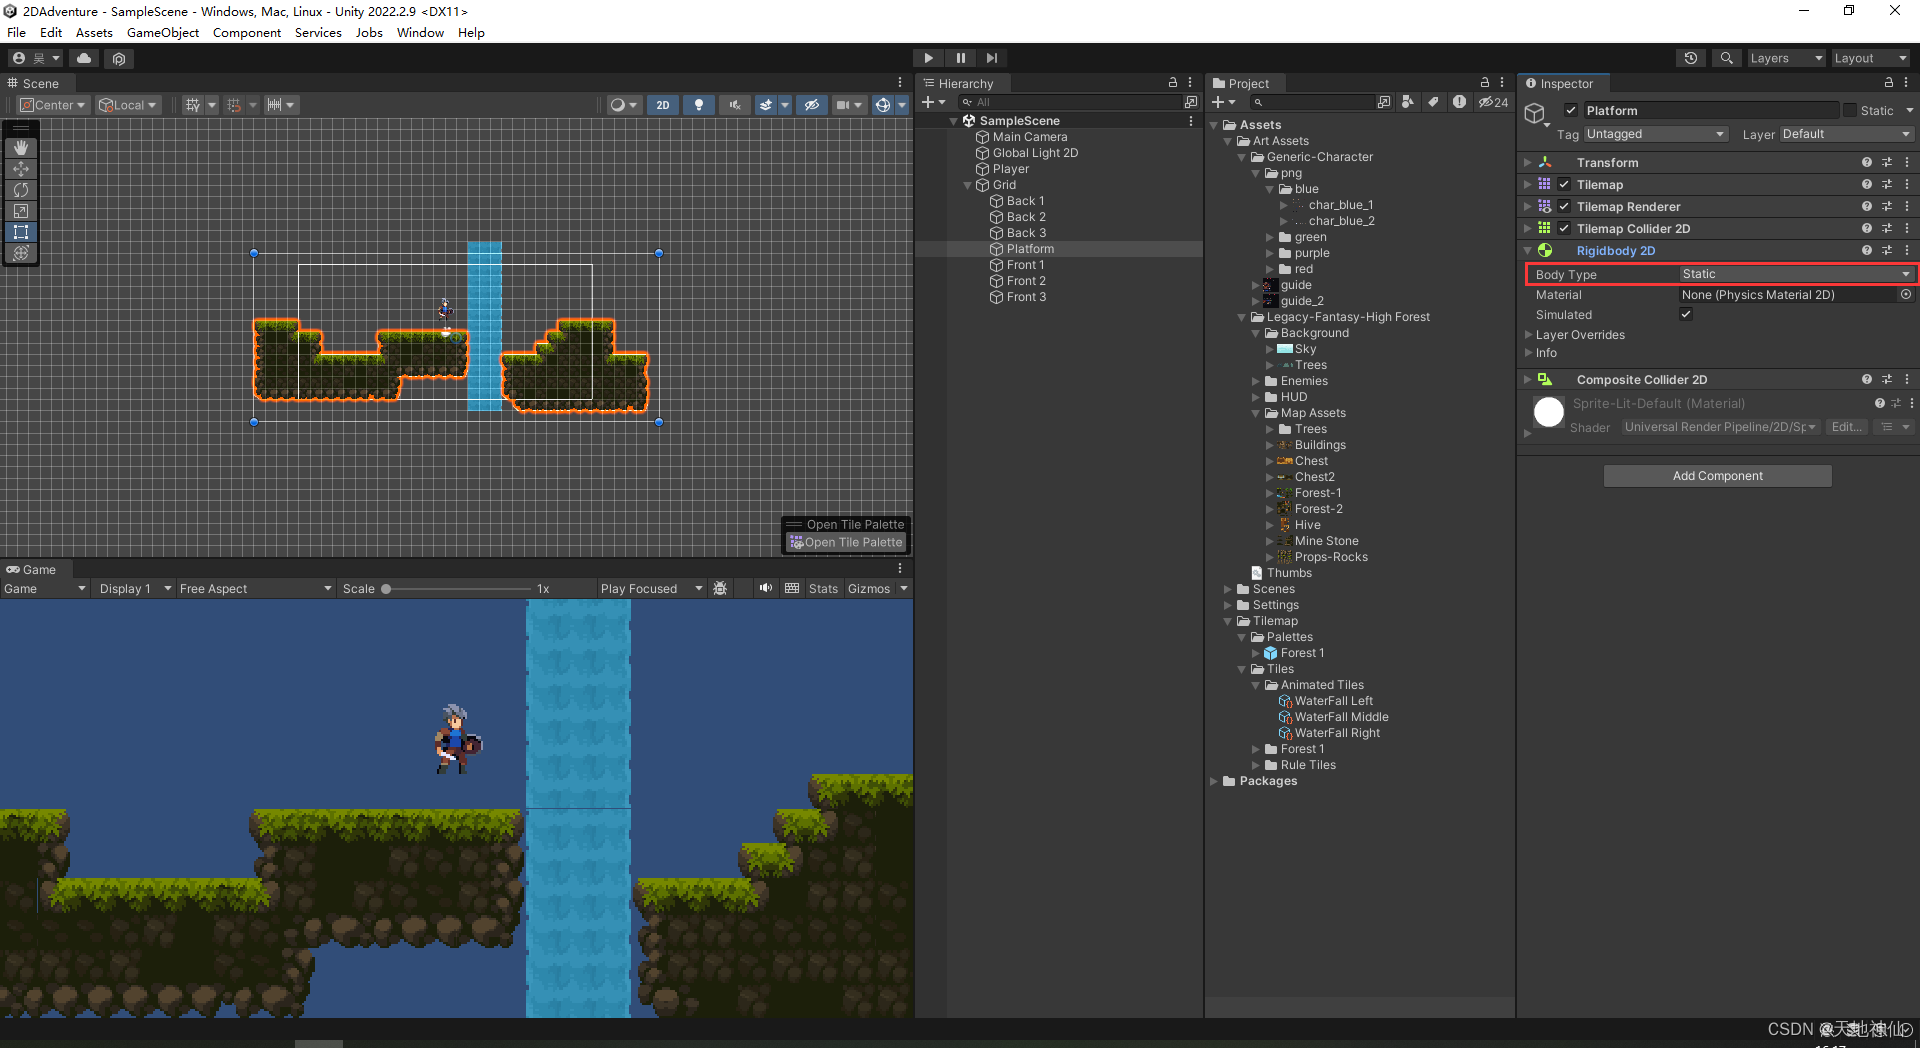
Task: Toggle scene audio mute icon
Action: click(x=734, y=105)
